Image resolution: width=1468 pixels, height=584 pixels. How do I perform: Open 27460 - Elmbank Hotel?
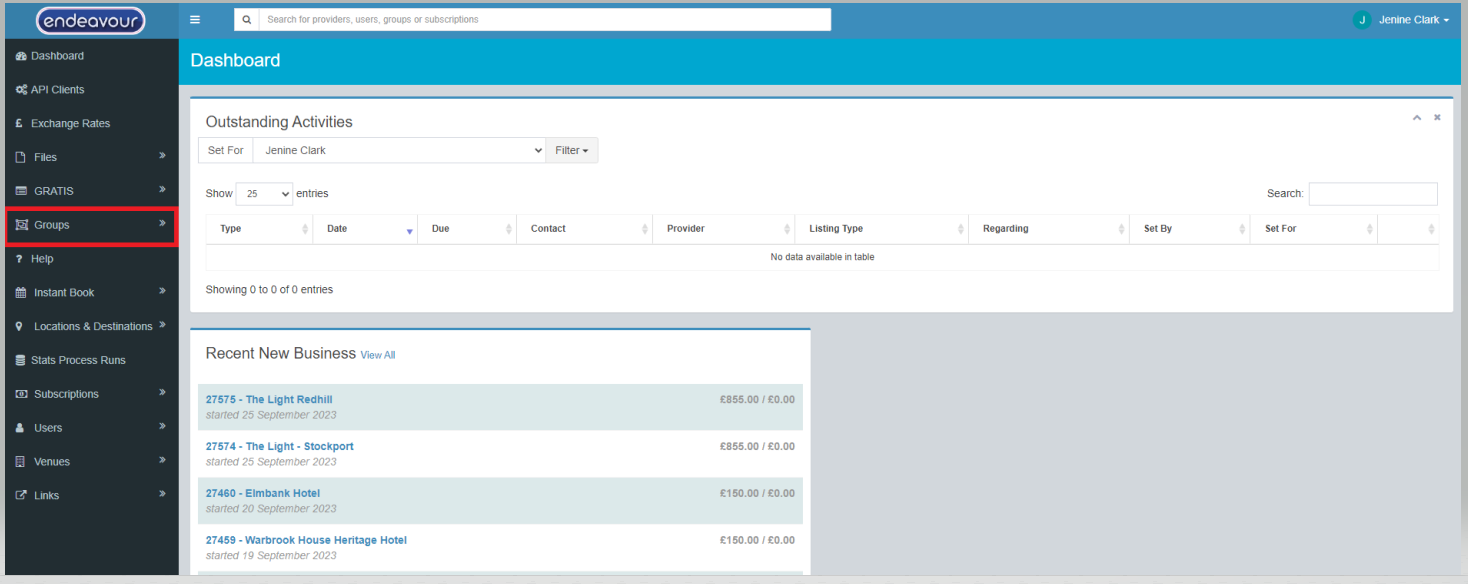pos(263,494)
